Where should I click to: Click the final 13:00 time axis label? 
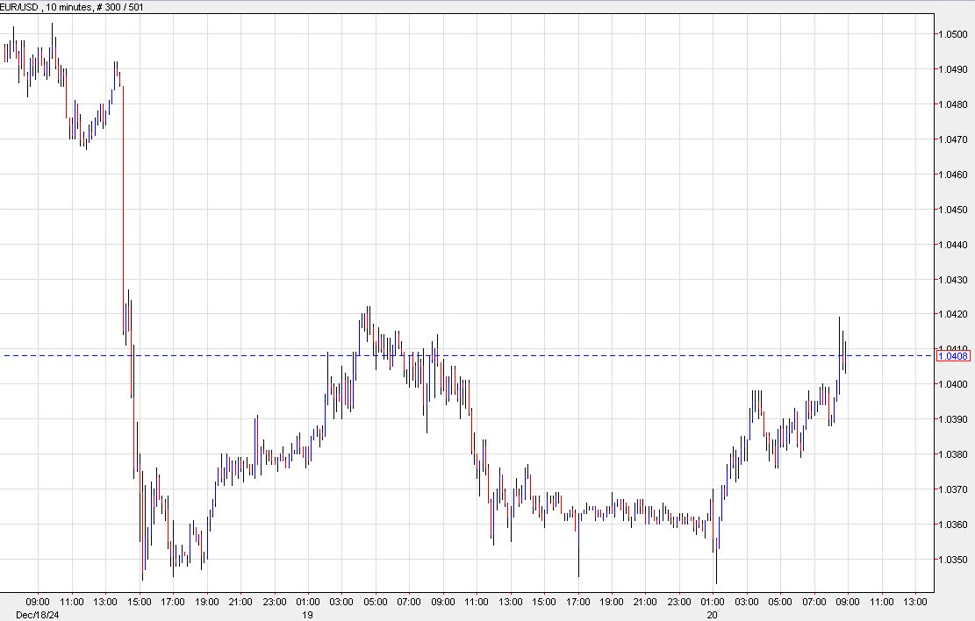915,601
